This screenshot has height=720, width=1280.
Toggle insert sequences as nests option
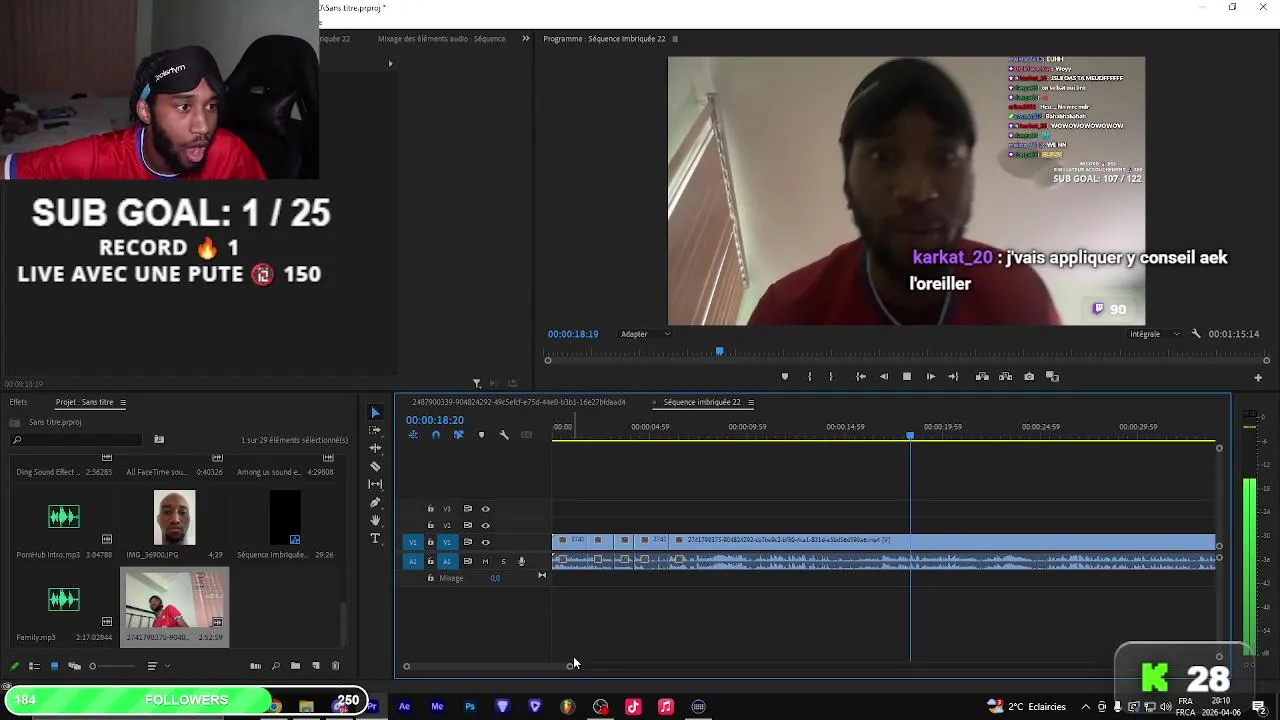(x=412, y=435)
